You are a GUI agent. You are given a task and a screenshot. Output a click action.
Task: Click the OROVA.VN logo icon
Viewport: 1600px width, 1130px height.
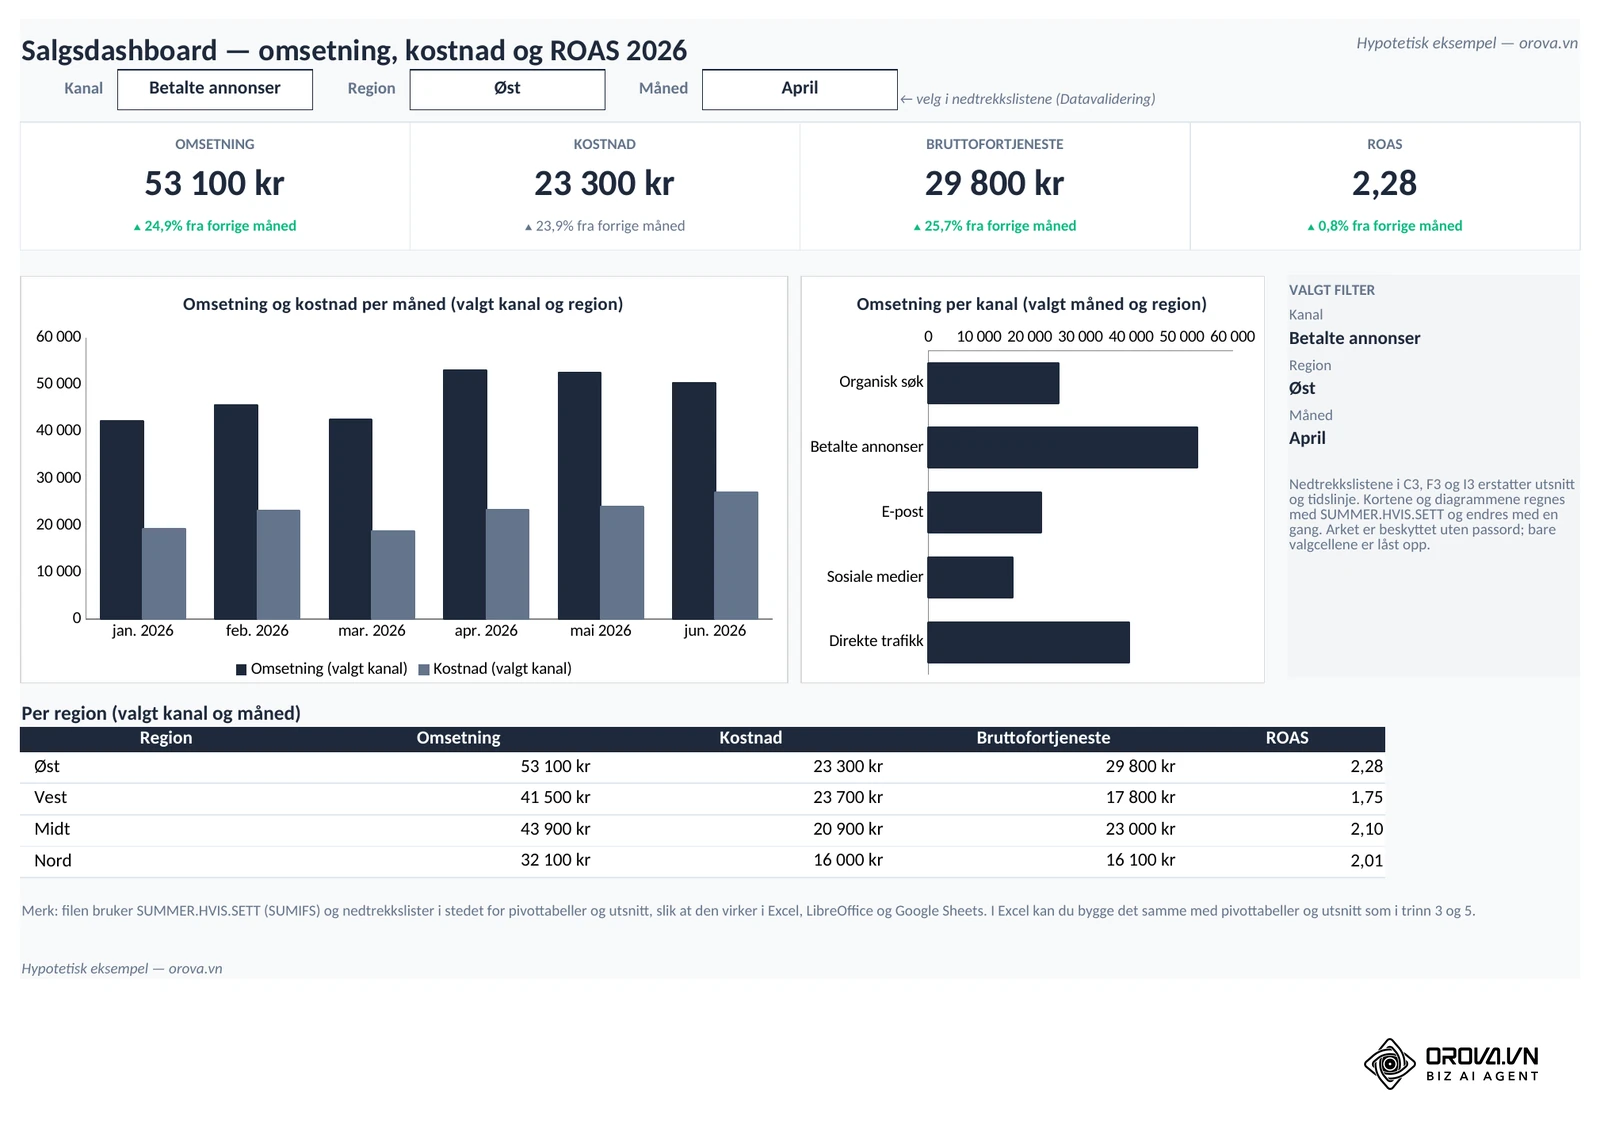[x=1390, y=1063]
